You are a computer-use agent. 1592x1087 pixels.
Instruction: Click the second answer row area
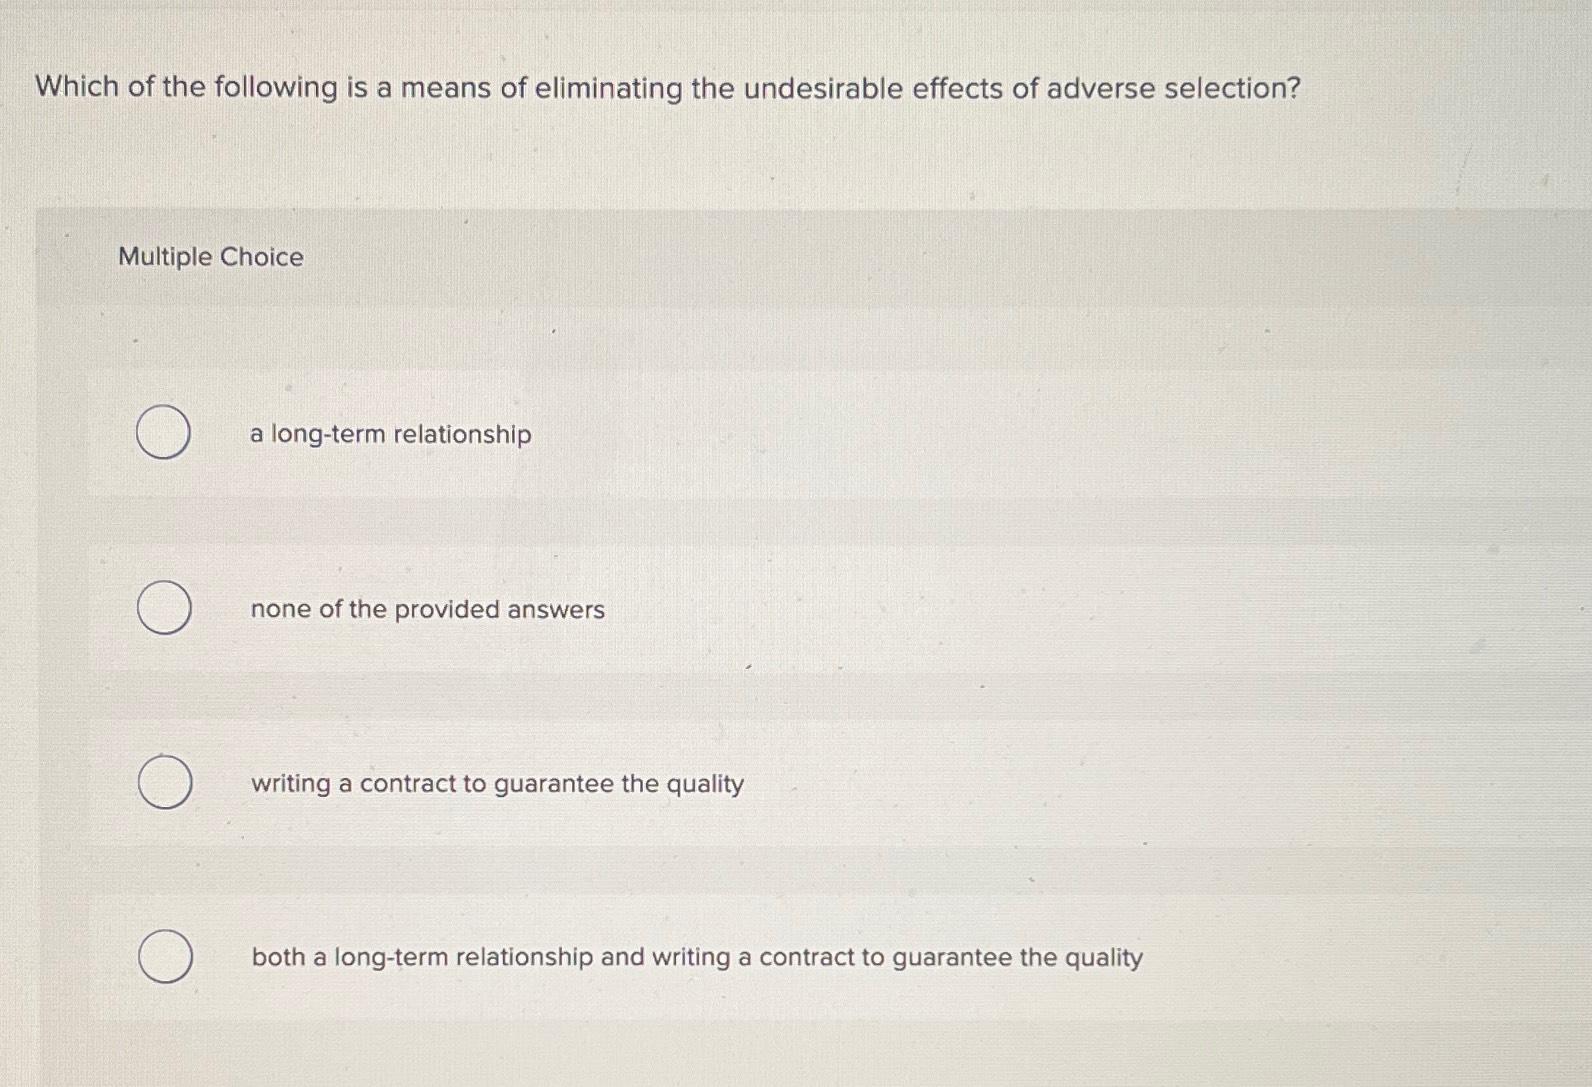700,608
